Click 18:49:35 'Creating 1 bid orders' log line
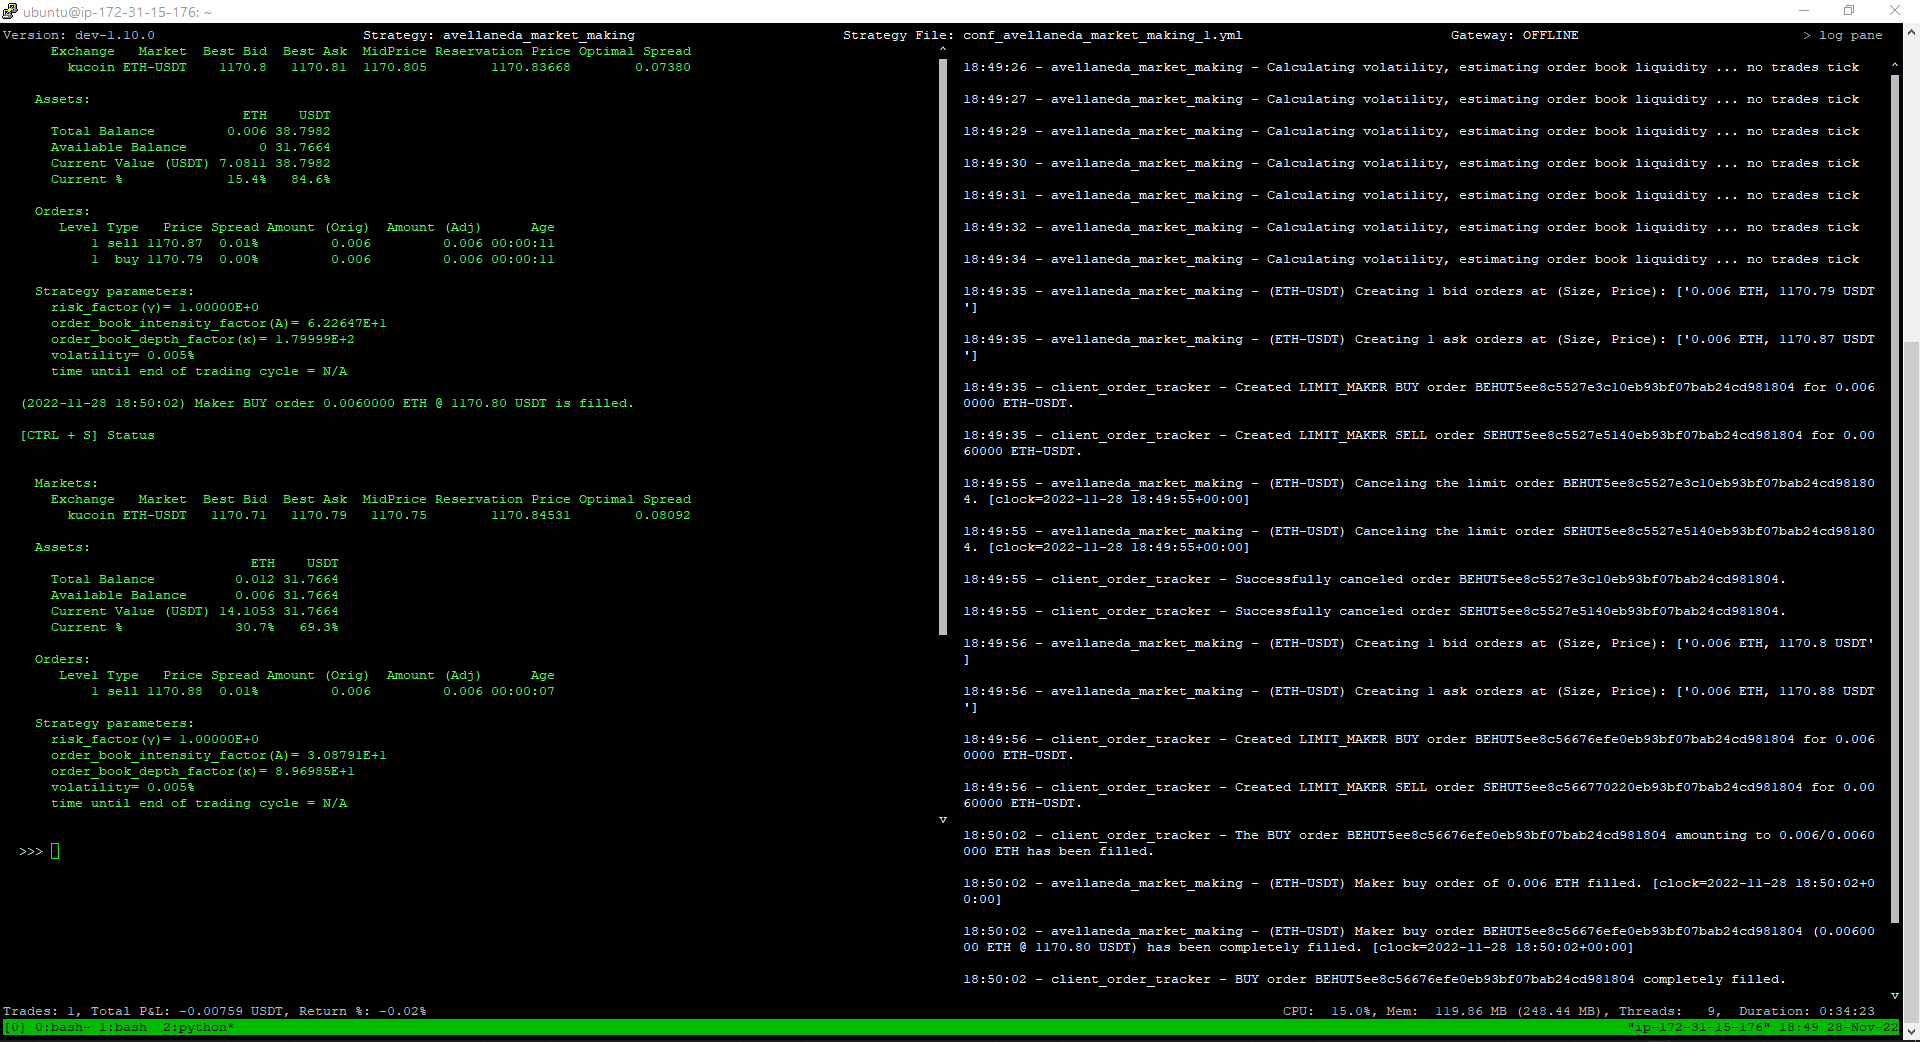This screenshot has height=1042, width=1920. 1419,299
